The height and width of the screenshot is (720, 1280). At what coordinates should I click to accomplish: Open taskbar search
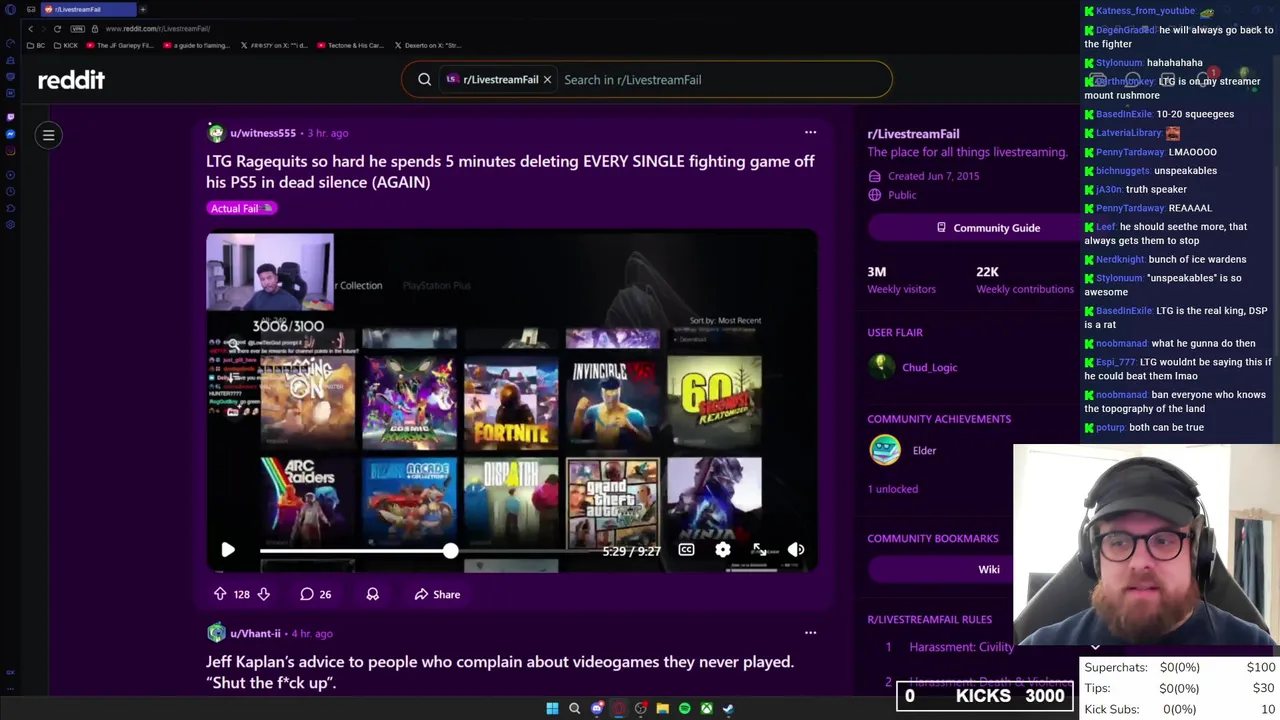pyautogui.click(x=574, y=708)
